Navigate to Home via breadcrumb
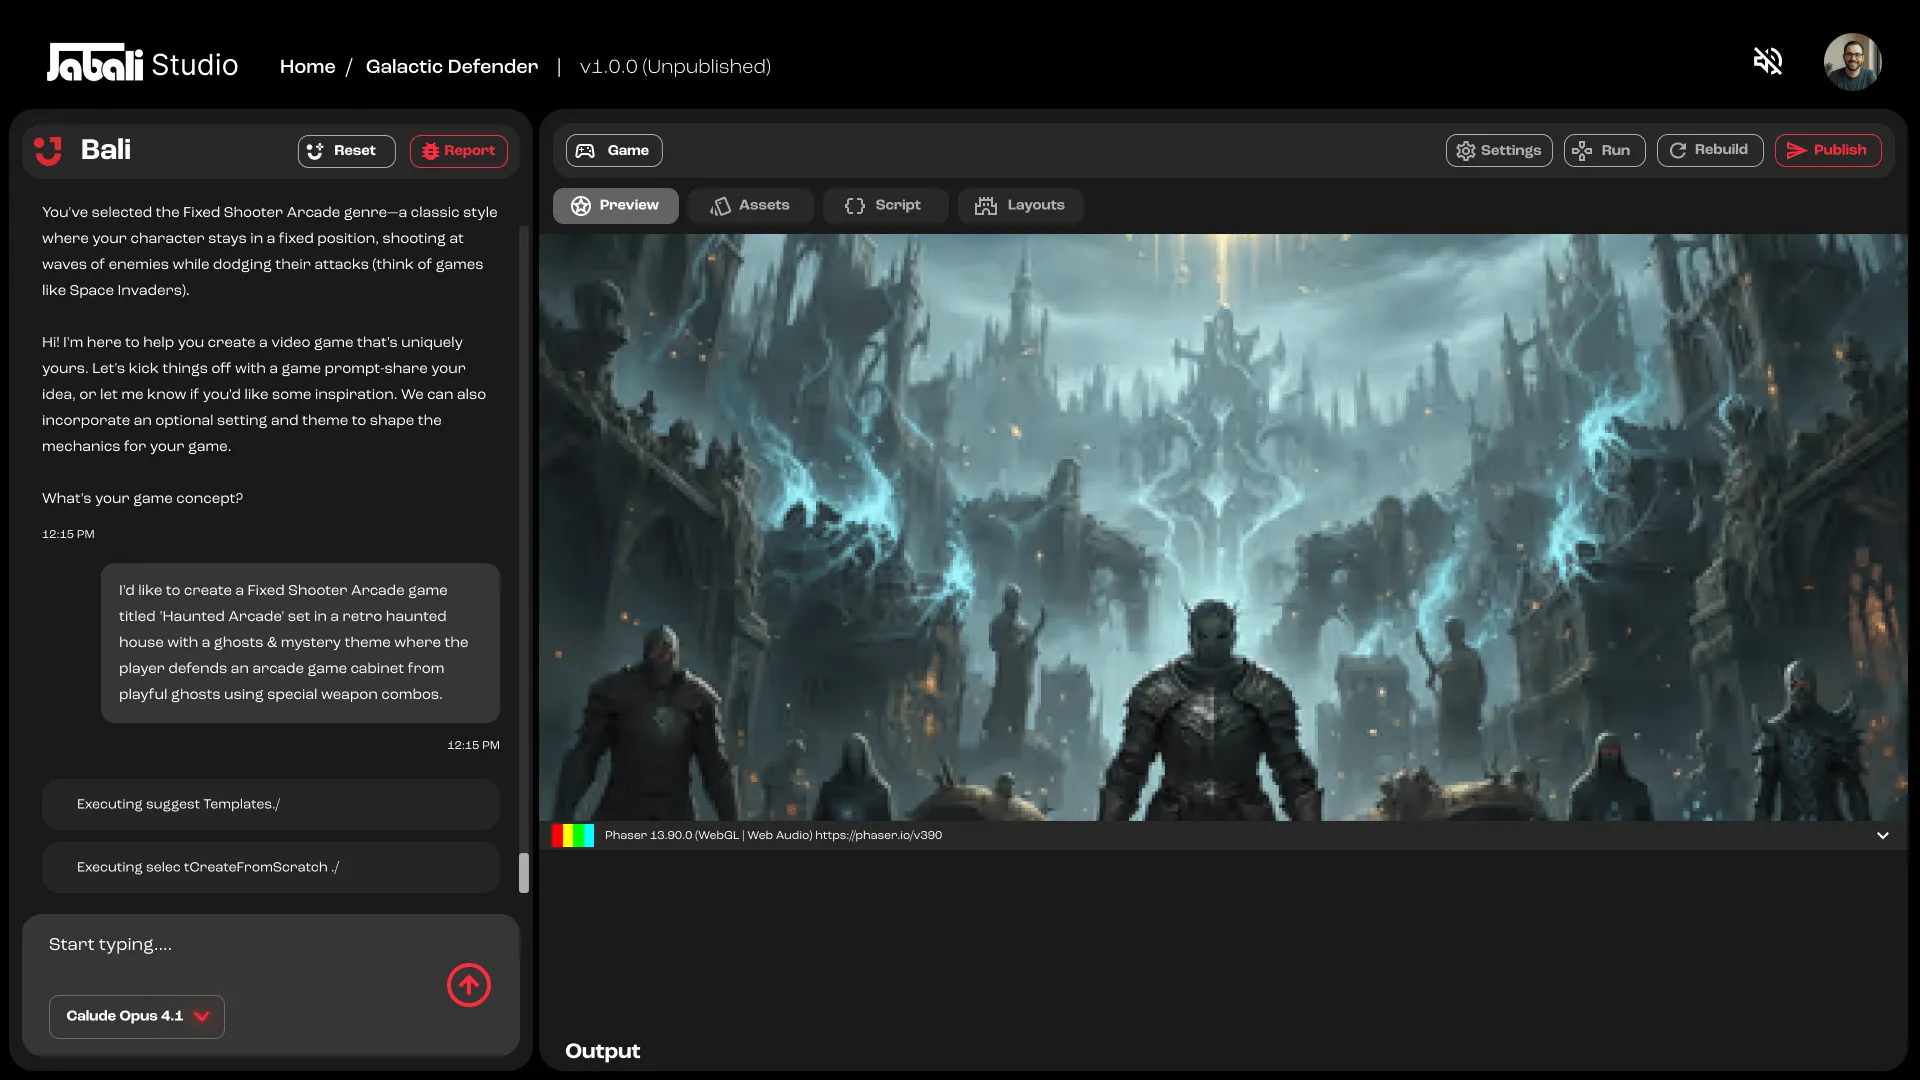This screenshot has height=1080, width=1920. [307, 66]
